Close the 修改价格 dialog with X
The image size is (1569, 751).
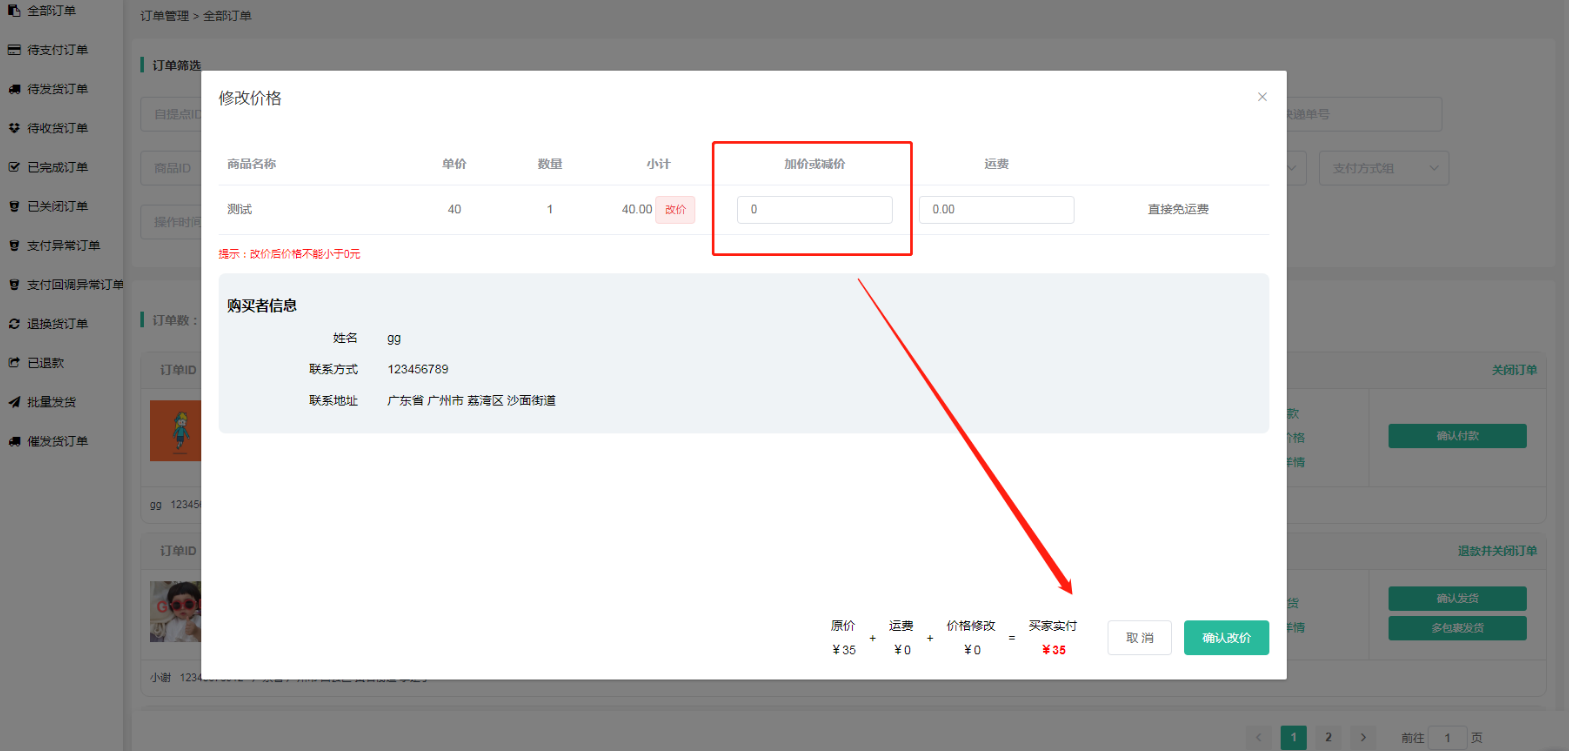[x=1262, y=97]
